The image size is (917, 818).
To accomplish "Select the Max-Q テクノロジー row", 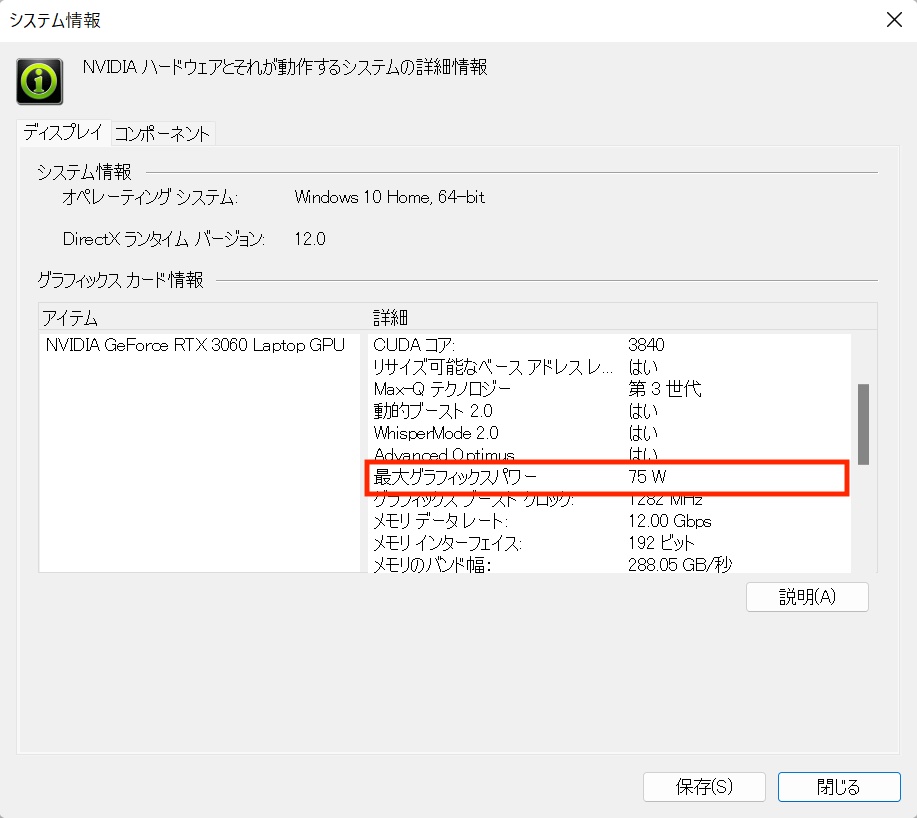I will coord(609,389).
